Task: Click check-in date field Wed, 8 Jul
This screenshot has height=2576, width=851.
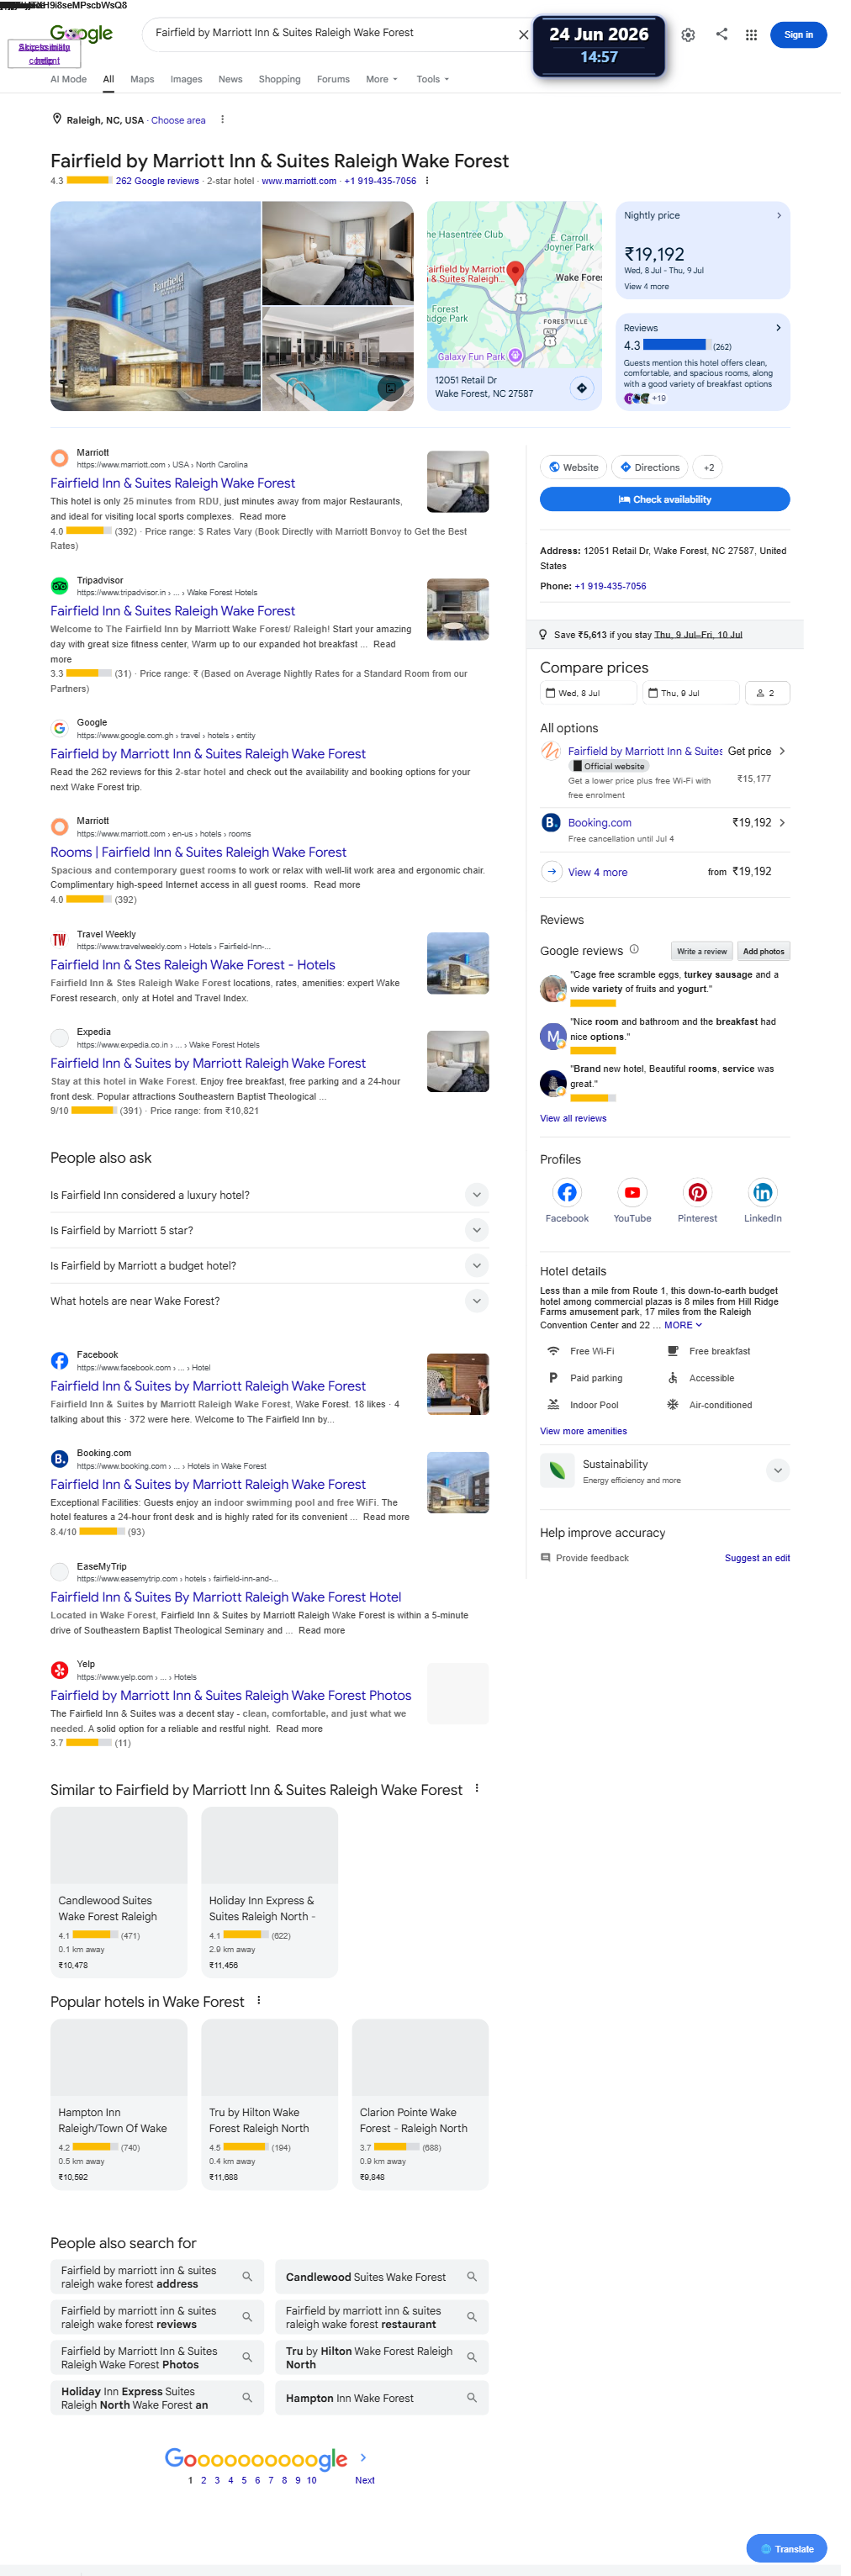Action: coord(588,692)
